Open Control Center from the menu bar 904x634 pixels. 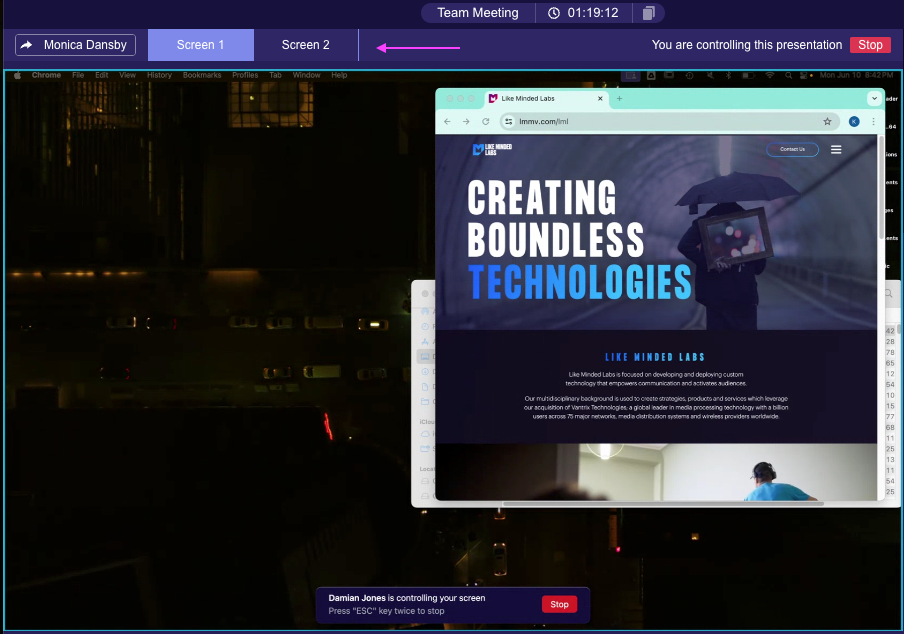805,76
